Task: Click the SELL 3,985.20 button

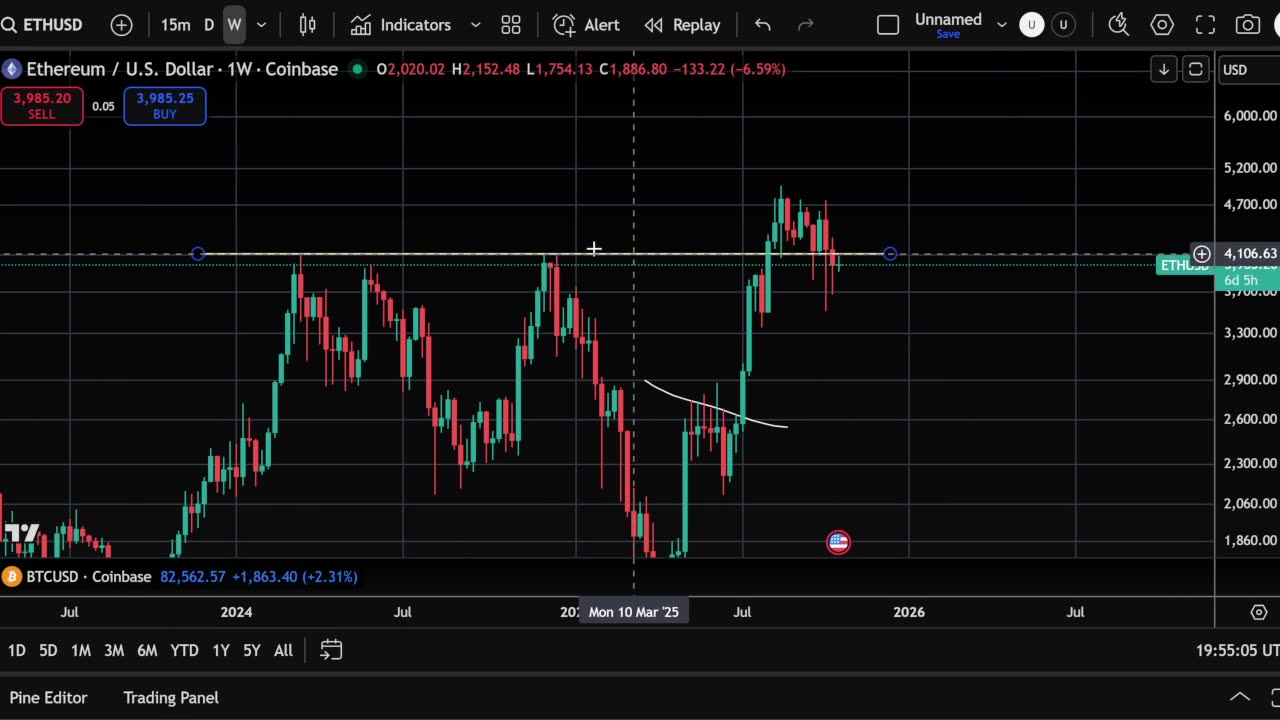Action: [42, 106]
